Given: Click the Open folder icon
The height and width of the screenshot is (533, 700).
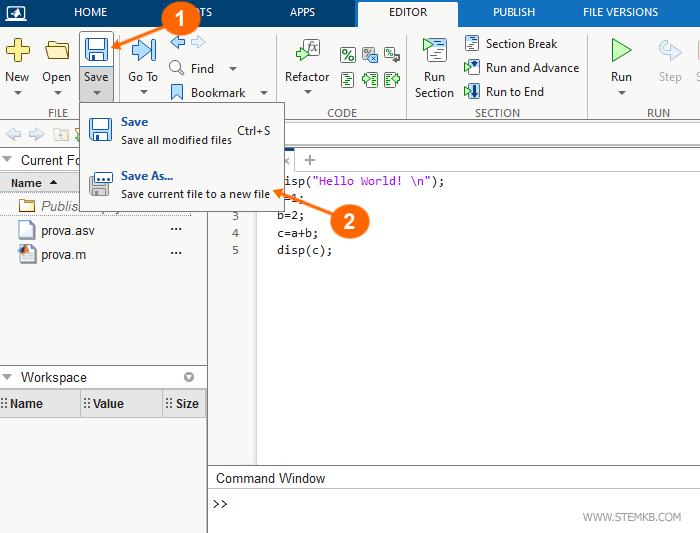Looking at the screenshot, I should (57, 50).
